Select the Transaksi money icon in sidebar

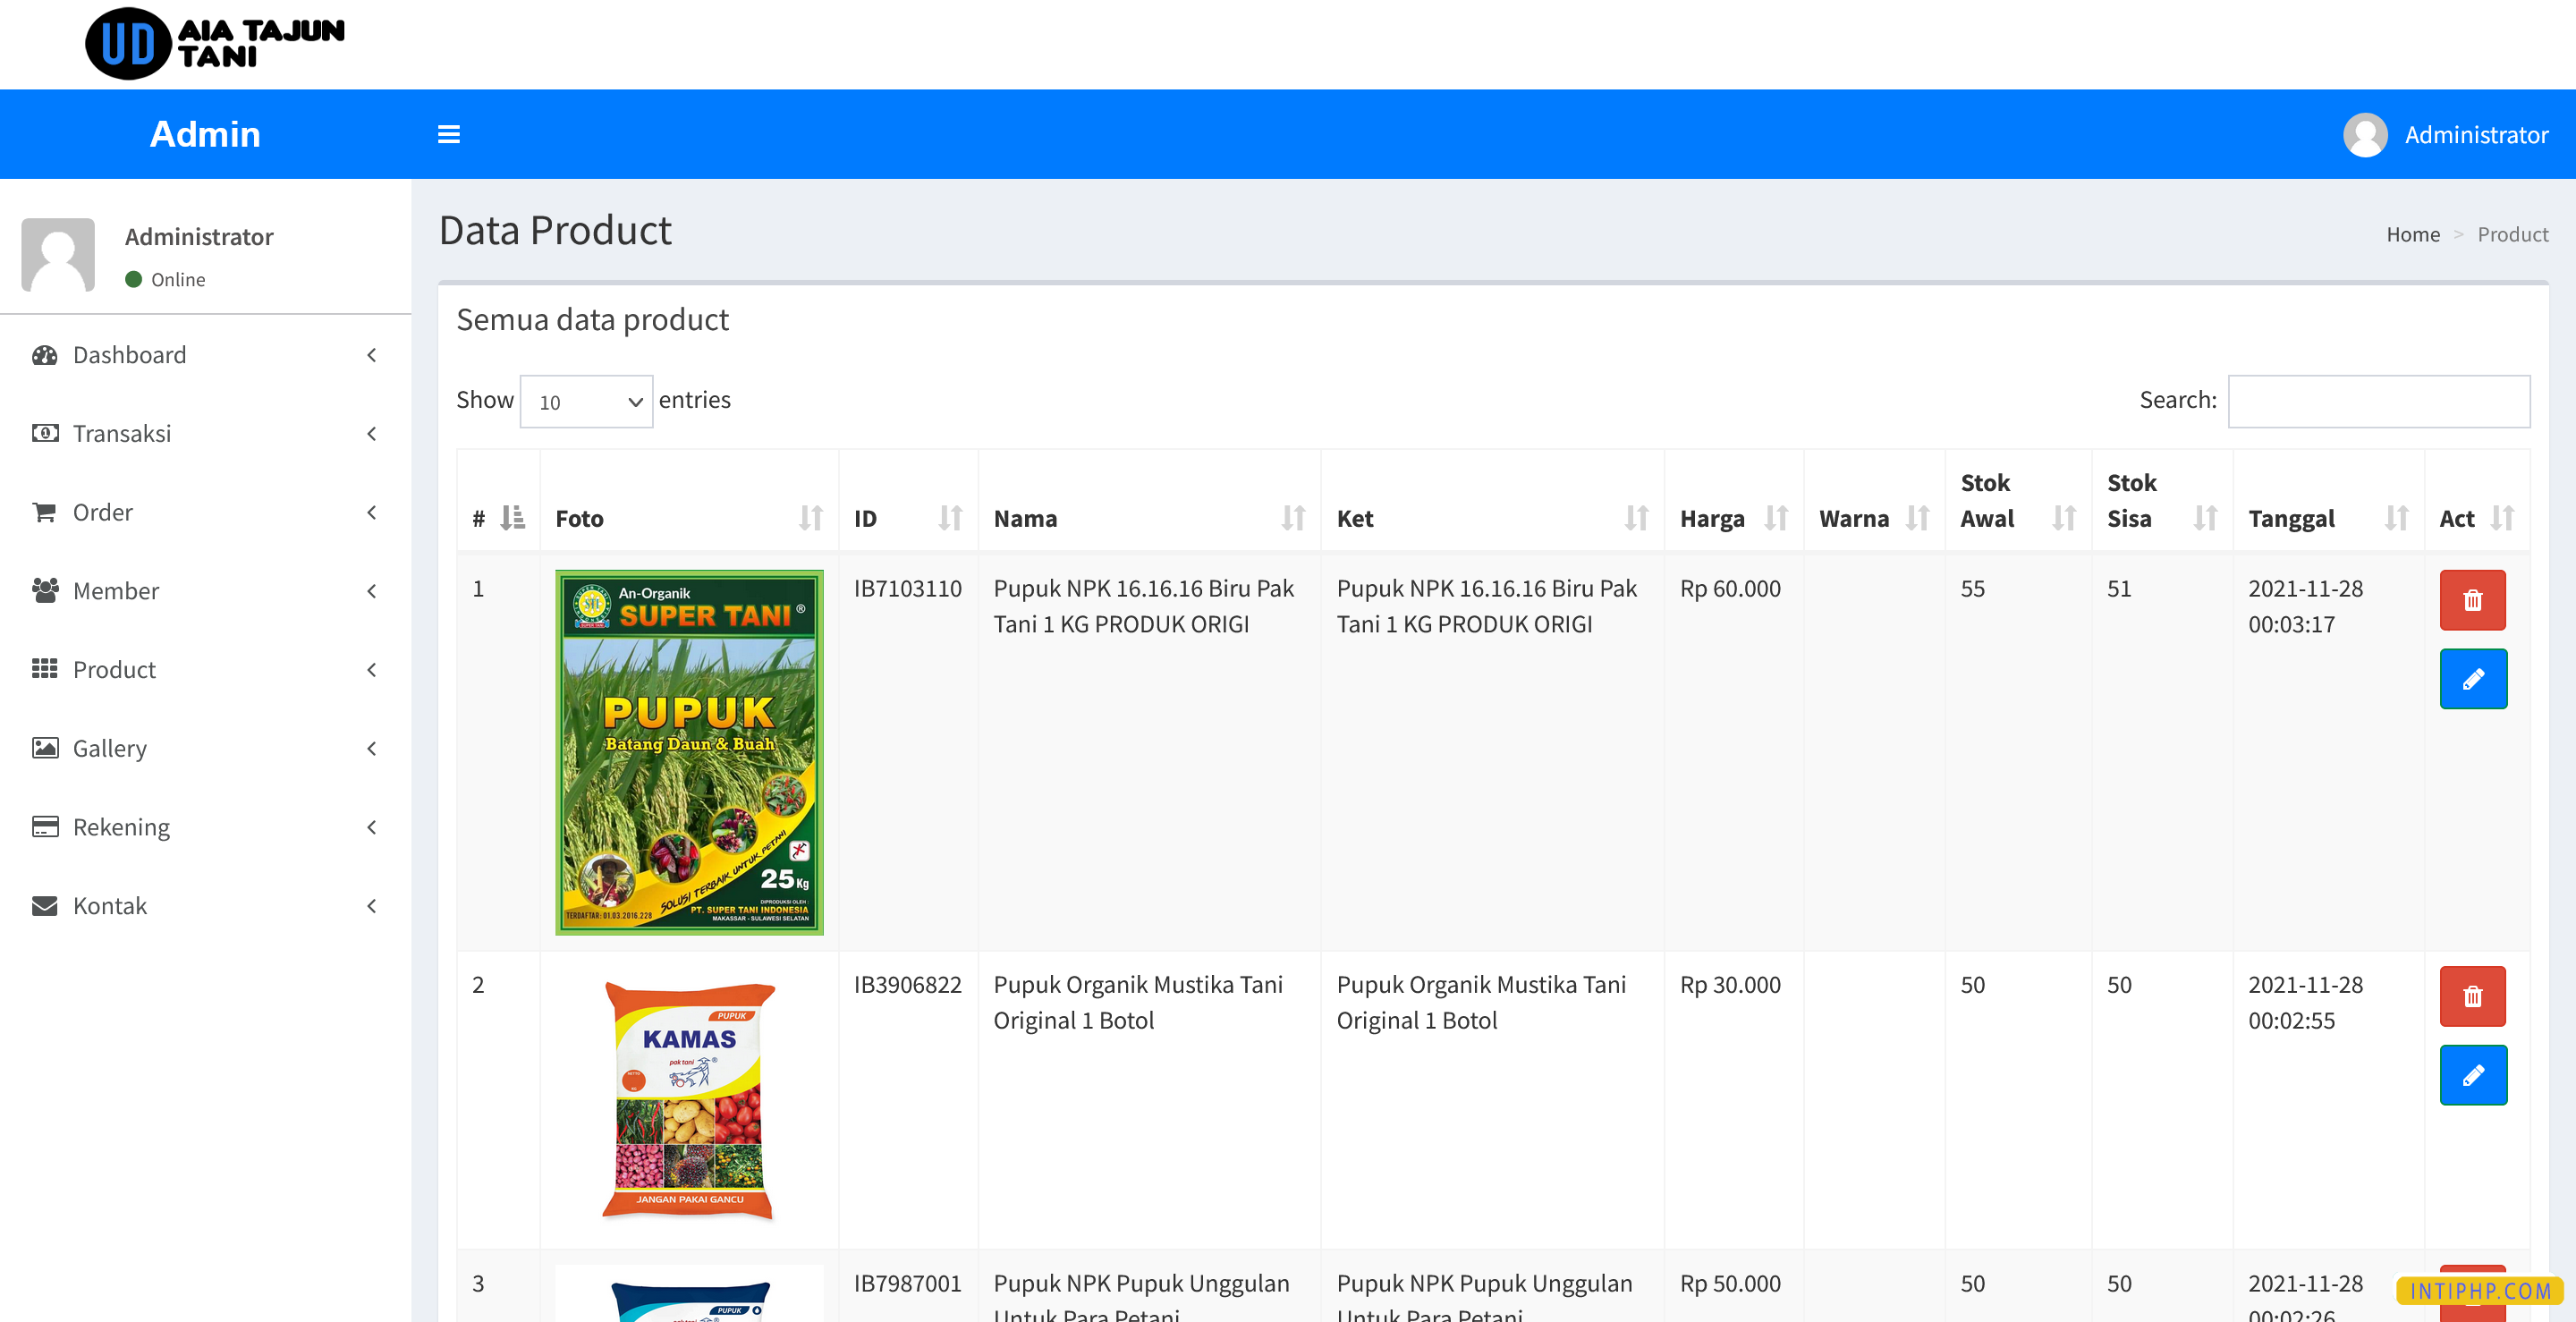[x=44, y=433]
